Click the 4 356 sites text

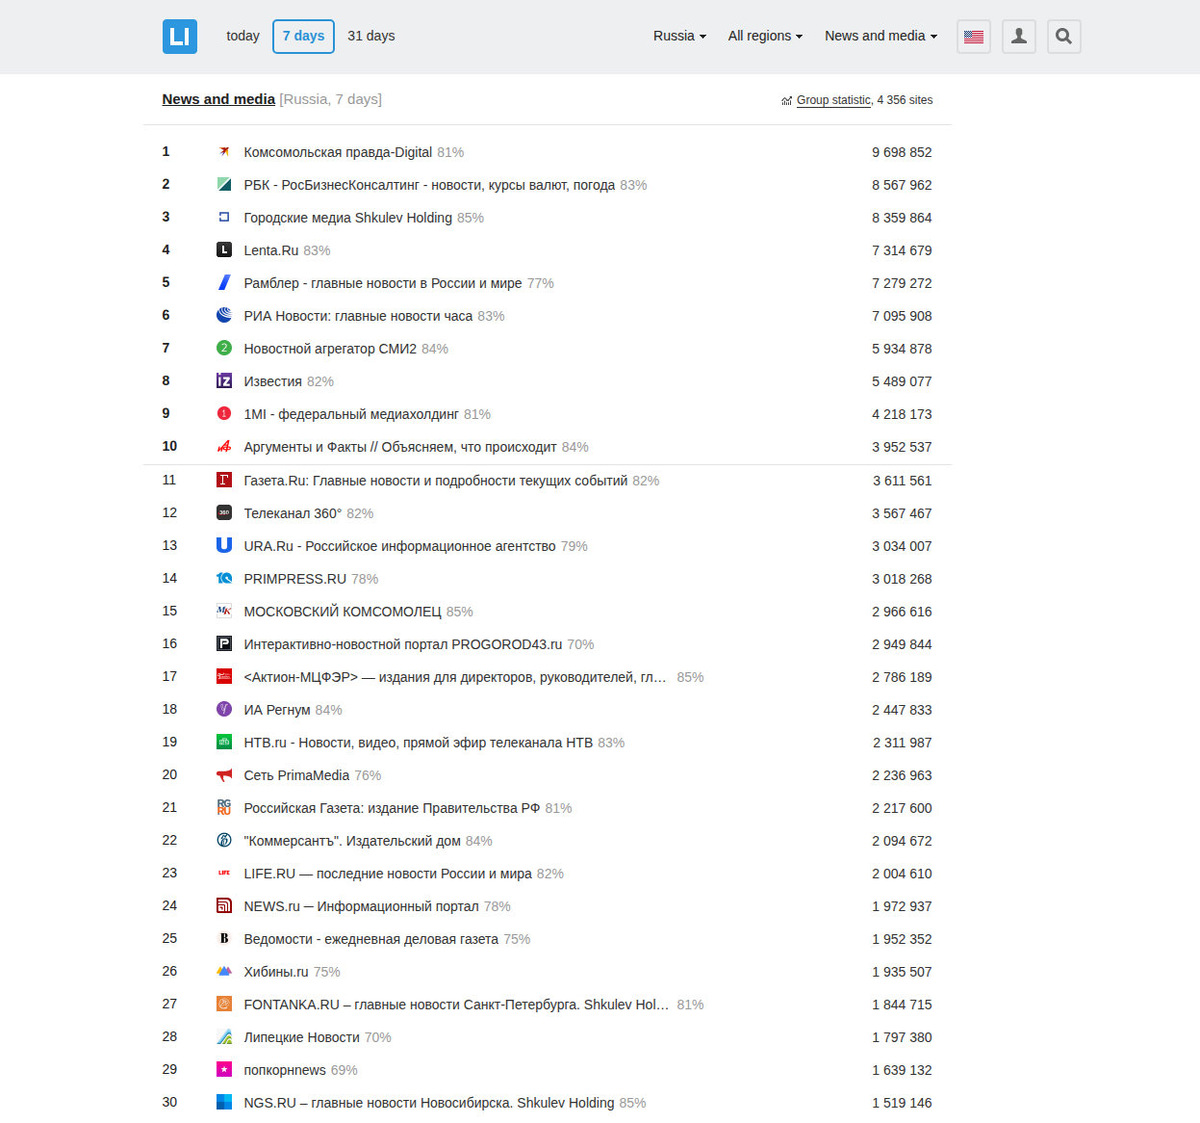coord(905,100)
